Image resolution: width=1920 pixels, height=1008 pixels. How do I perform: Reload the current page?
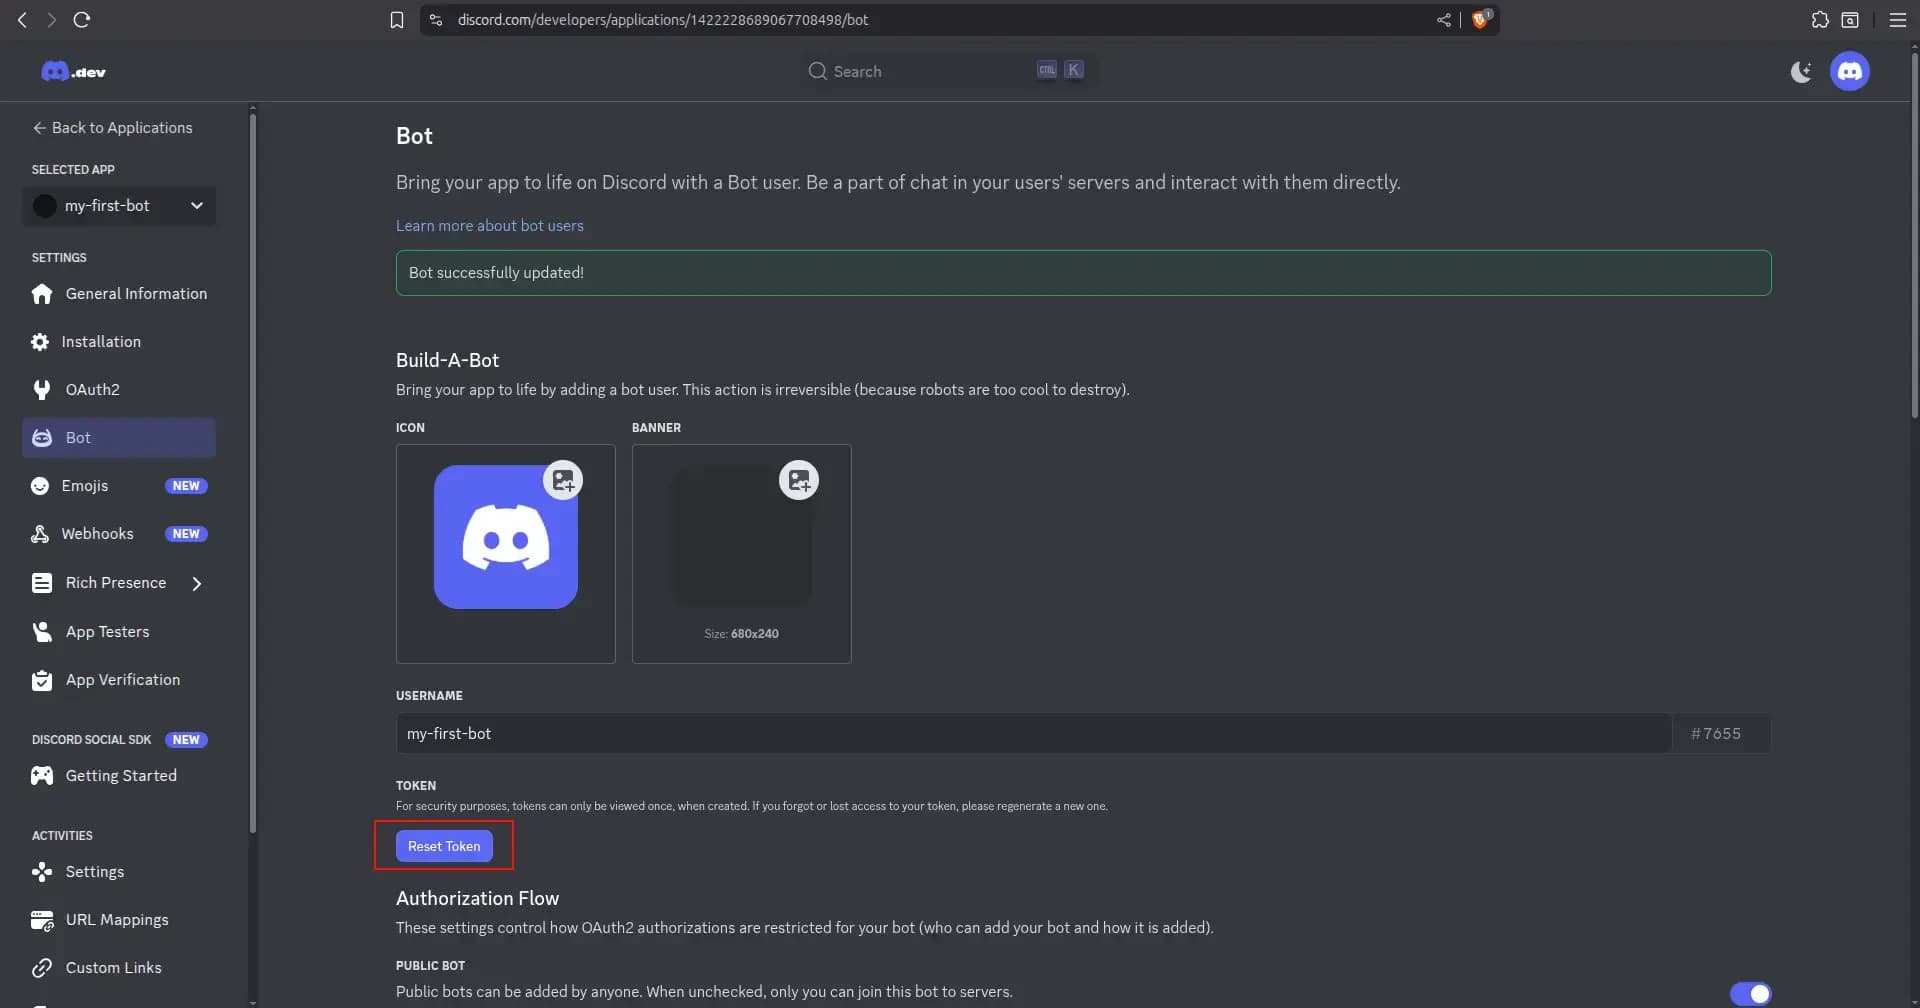pyautogui.click(x=82, y=20)
